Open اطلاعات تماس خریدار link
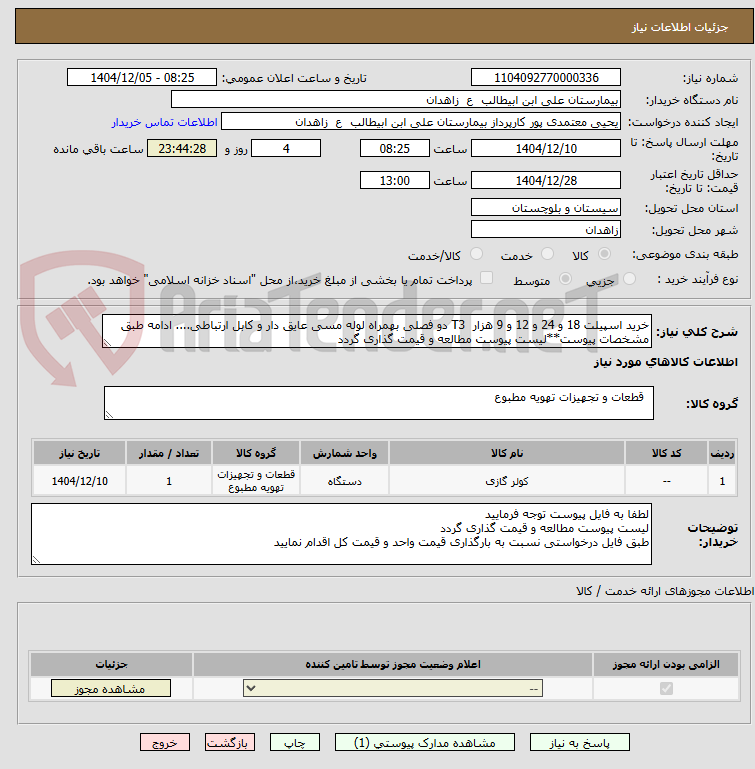This screenshot has height=769, width=755. click(164, 122)
